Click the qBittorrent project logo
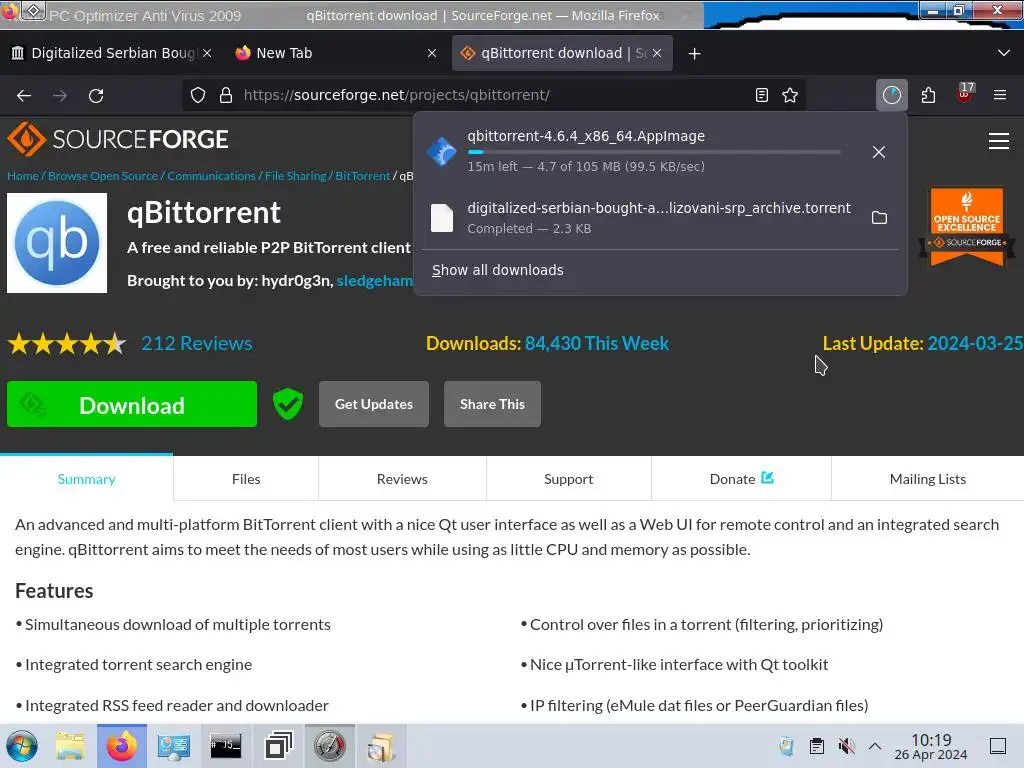The image size is (1024, 768). coord(57,243)
